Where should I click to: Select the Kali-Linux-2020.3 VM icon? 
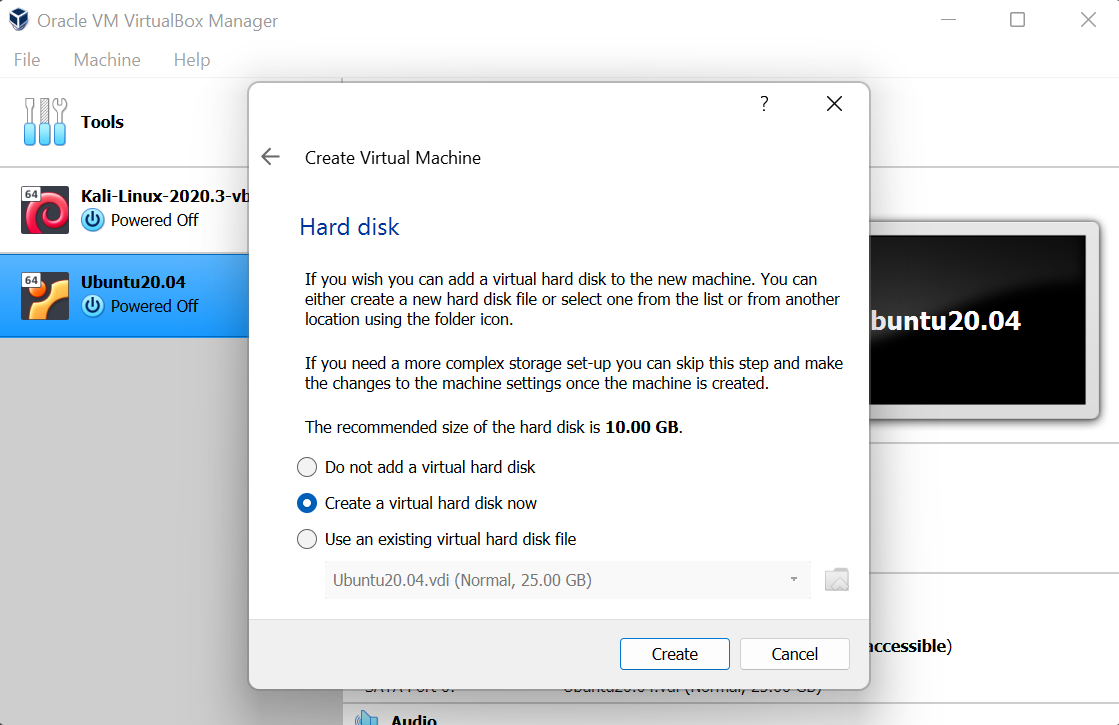44,208
